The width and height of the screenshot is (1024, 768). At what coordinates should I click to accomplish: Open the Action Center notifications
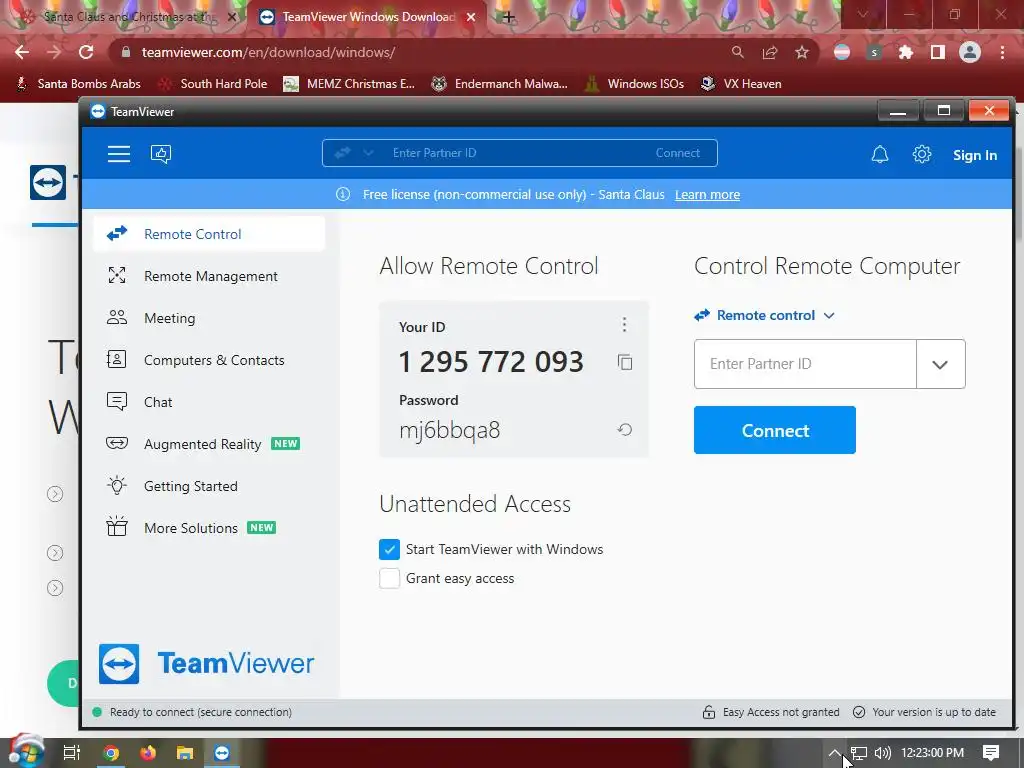point(991,753)
